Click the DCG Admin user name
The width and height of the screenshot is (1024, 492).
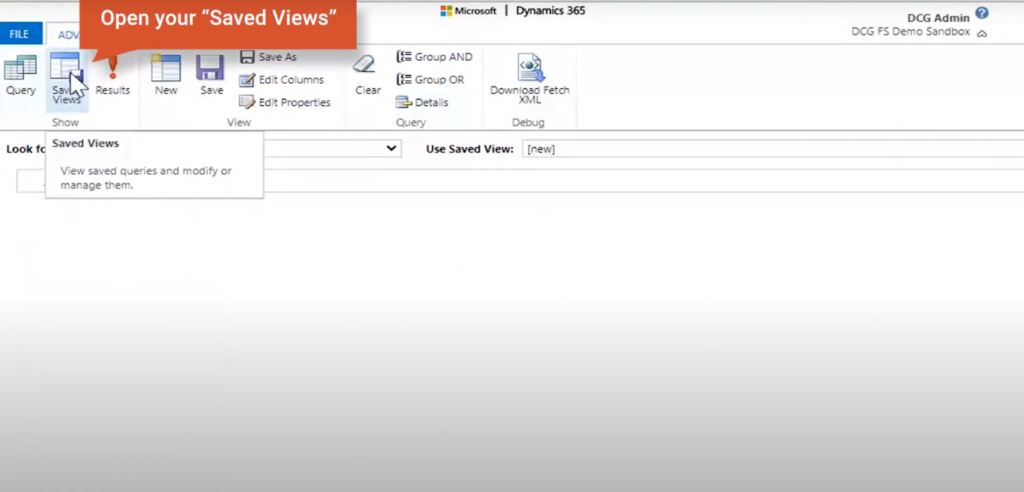(x=938, y=18)
